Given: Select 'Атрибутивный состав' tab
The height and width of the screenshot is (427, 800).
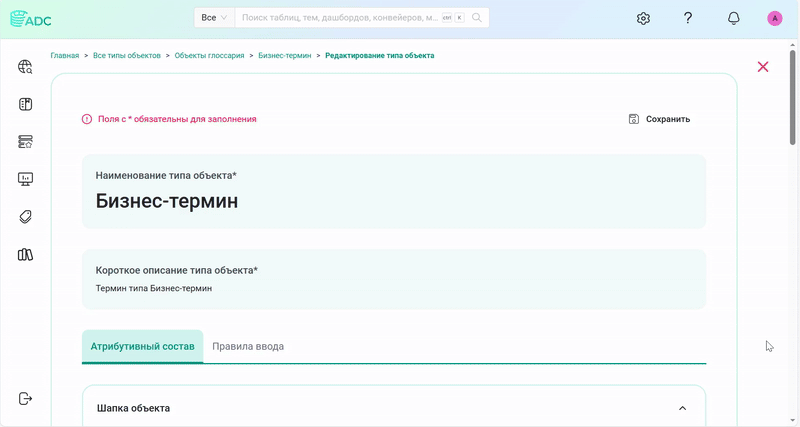Looking at the screenshot, I should (x=142, y=346).
